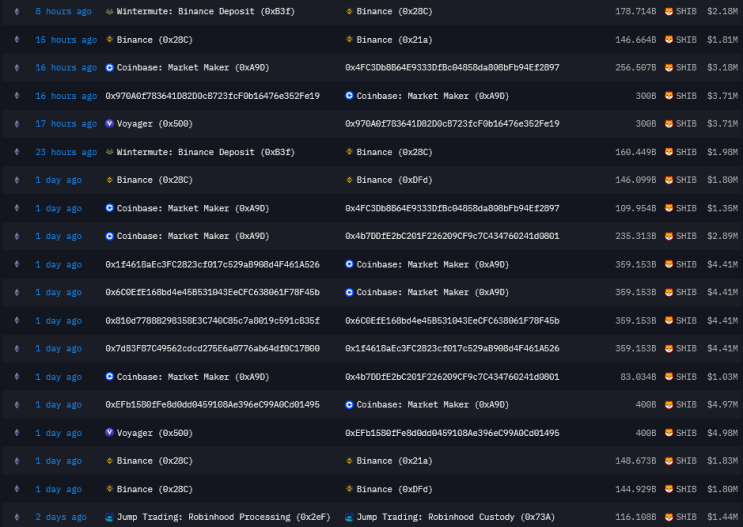
Task: Click the Coinbase logo in the 109.954B row
Action: tap(109, 208)
